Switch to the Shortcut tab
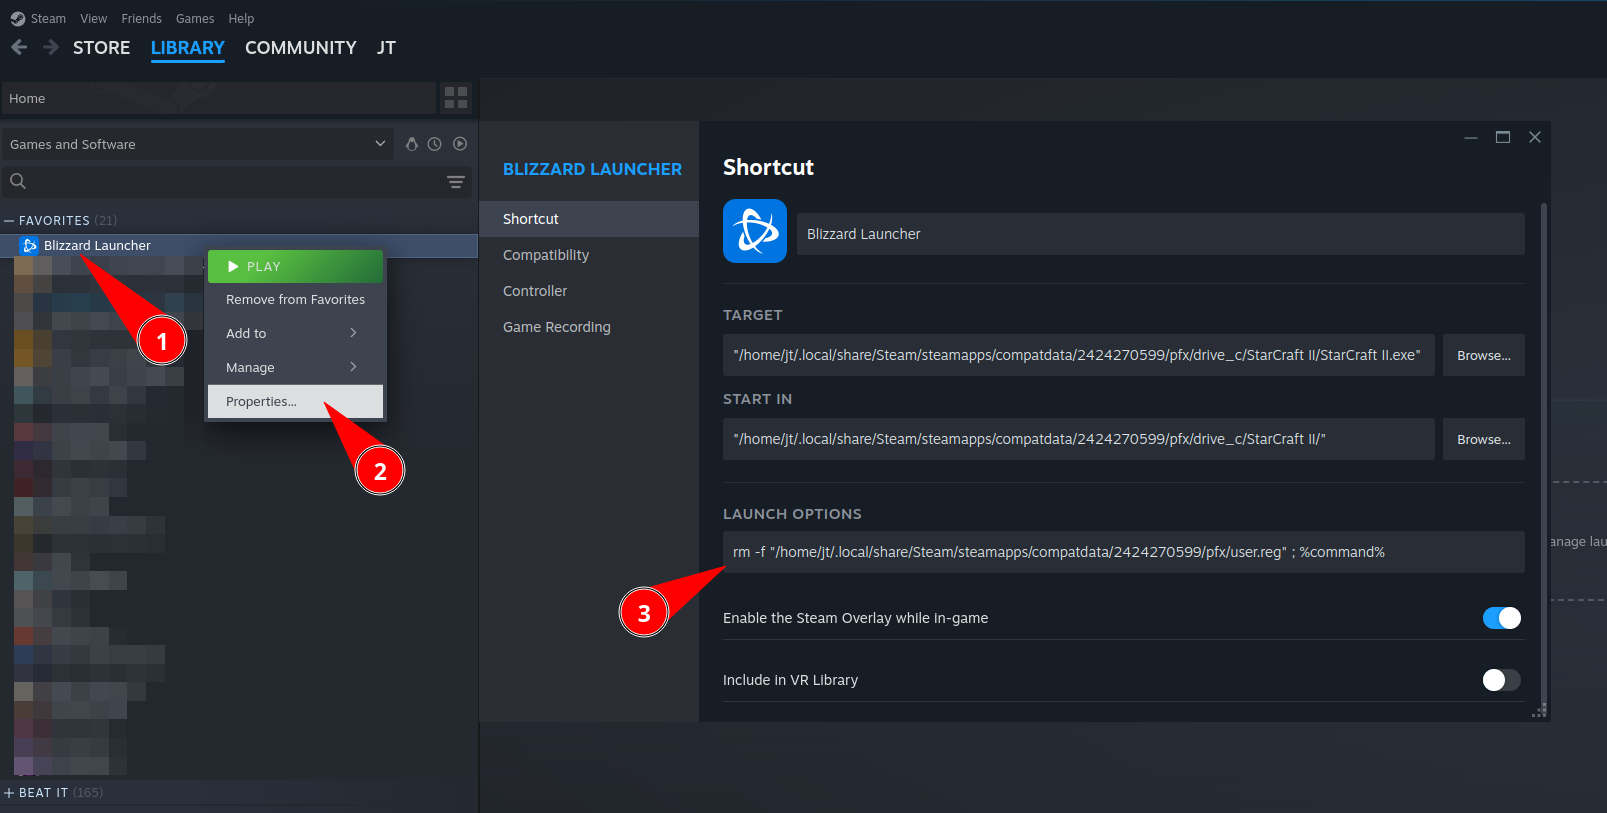Viewport: 1607px width, 813px height. [x=589, y=219]
